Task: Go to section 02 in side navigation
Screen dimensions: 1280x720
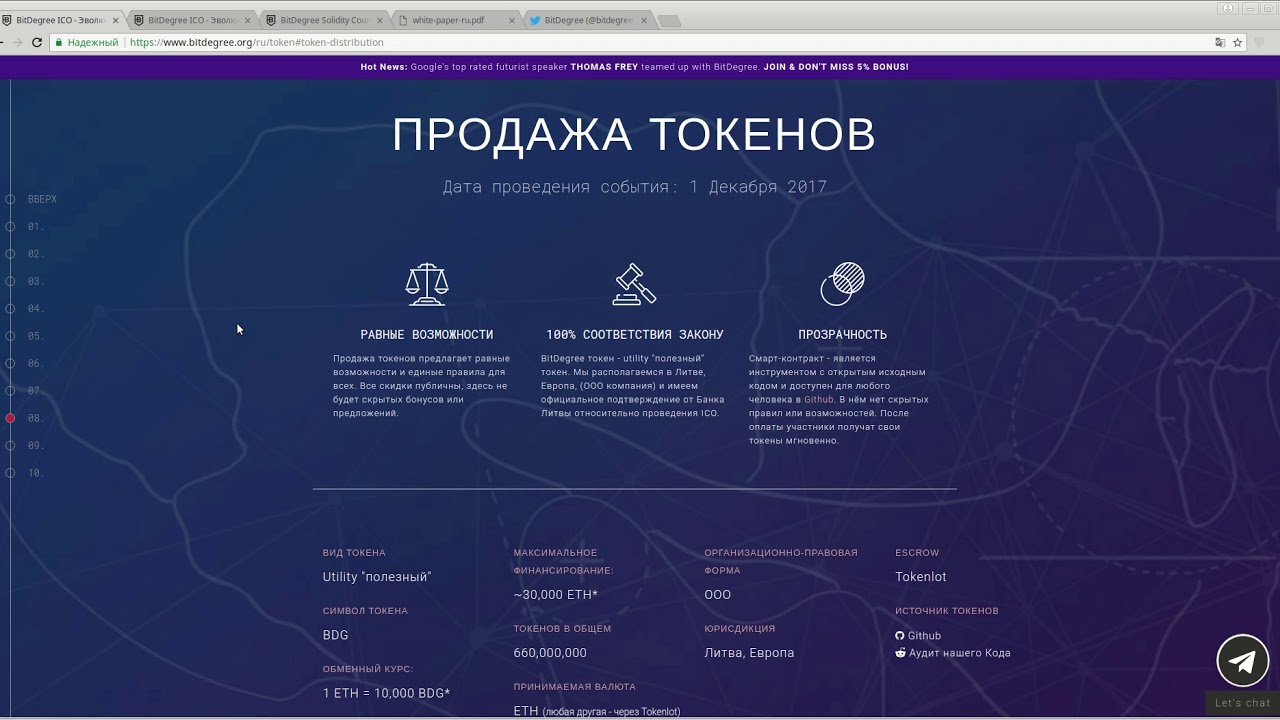Action: 35,254
